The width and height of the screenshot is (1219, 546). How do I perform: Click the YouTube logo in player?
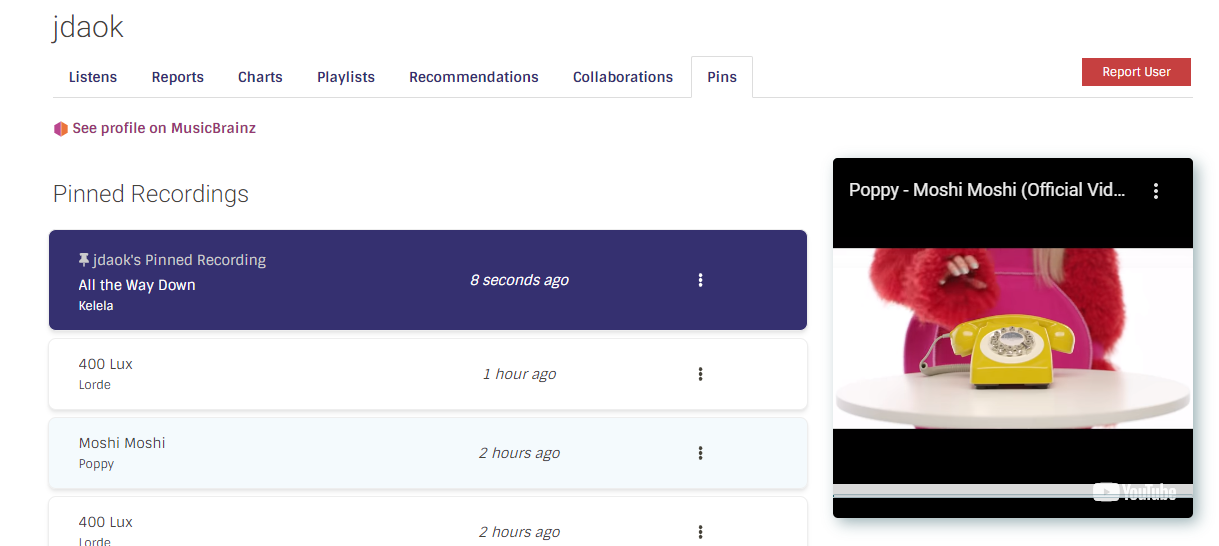click(1134, 492)
